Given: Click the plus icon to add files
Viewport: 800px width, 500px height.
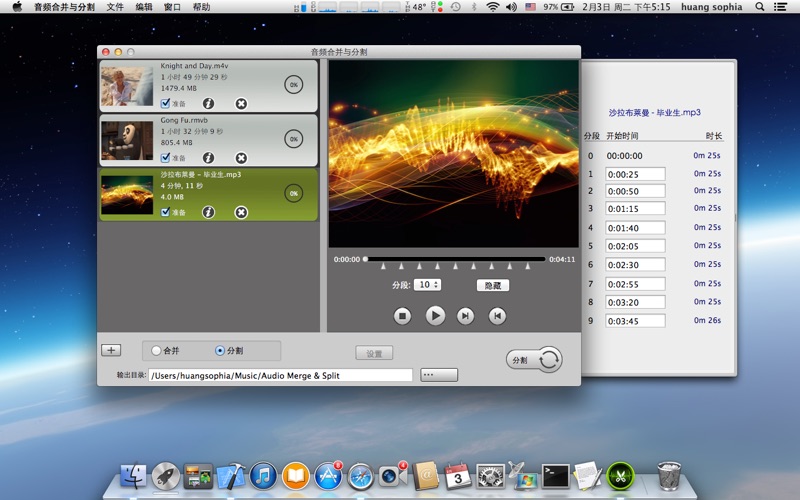Looking at the screenshot, I should [111, 350].
